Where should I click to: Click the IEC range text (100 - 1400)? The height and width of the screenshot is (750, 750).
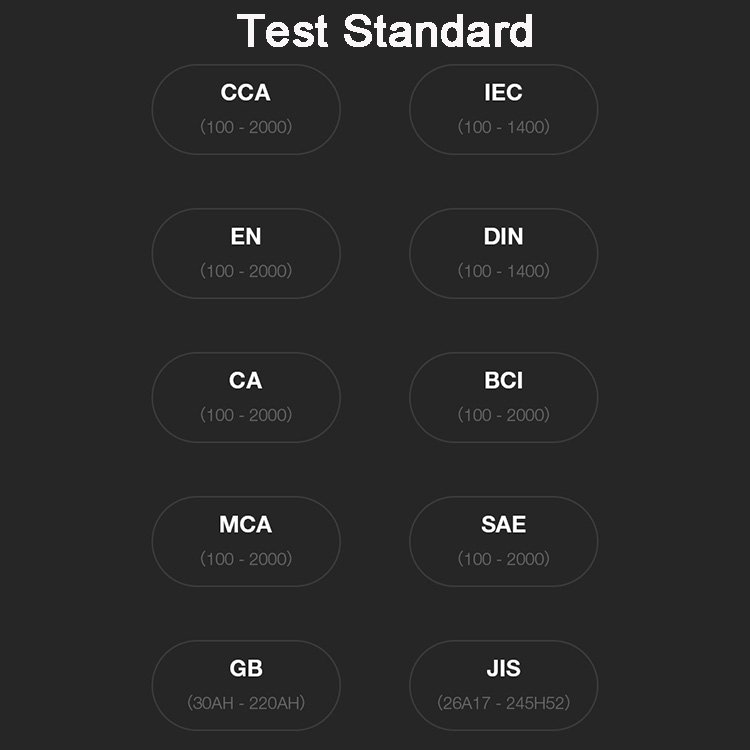[503, 127]
